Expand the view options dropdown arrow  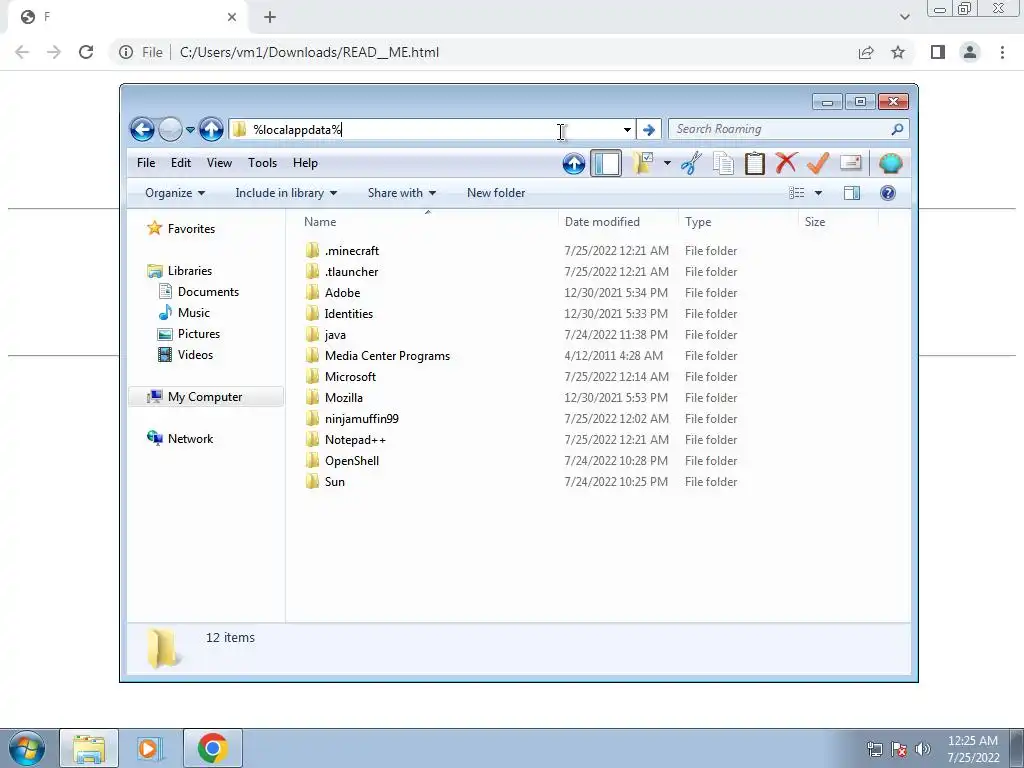pyautogui.click(x=818, y=193)
